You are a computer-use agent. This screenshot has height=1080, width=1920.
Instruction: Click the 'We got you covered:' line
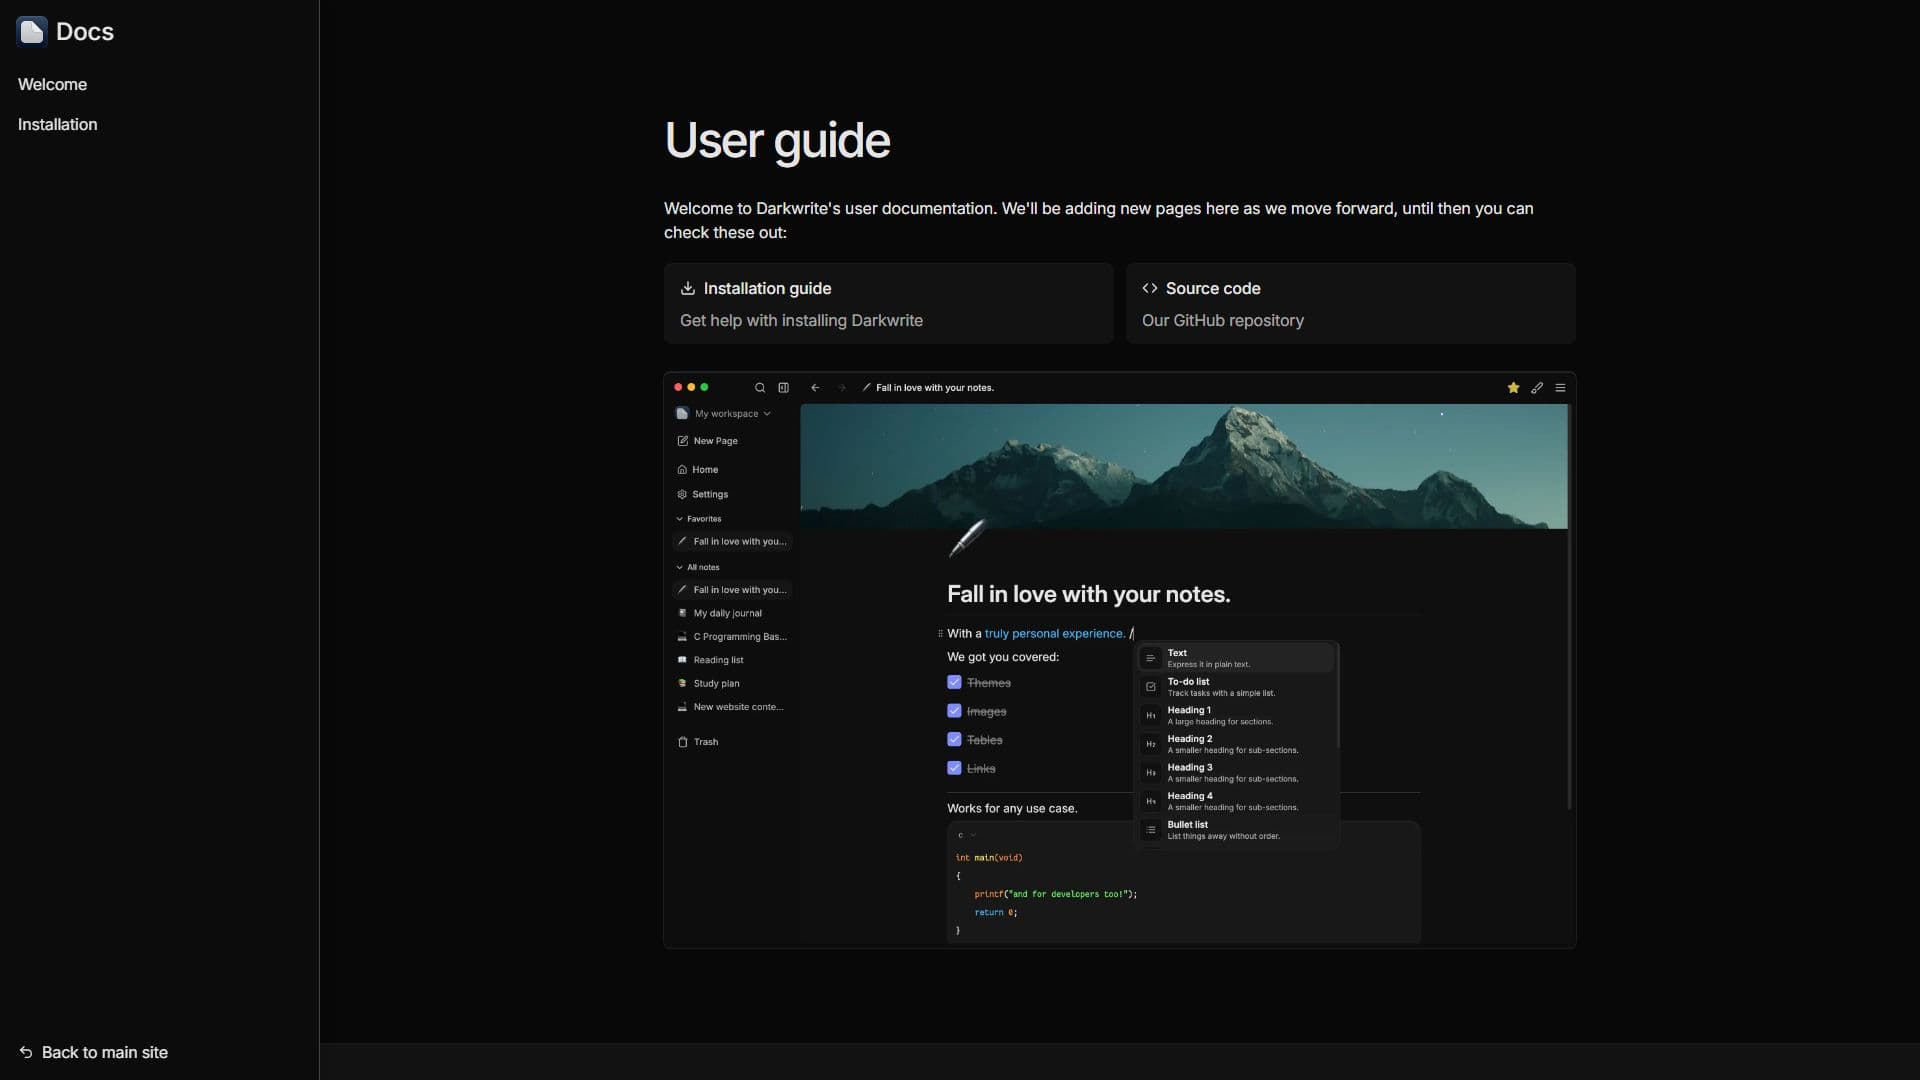1003,657
